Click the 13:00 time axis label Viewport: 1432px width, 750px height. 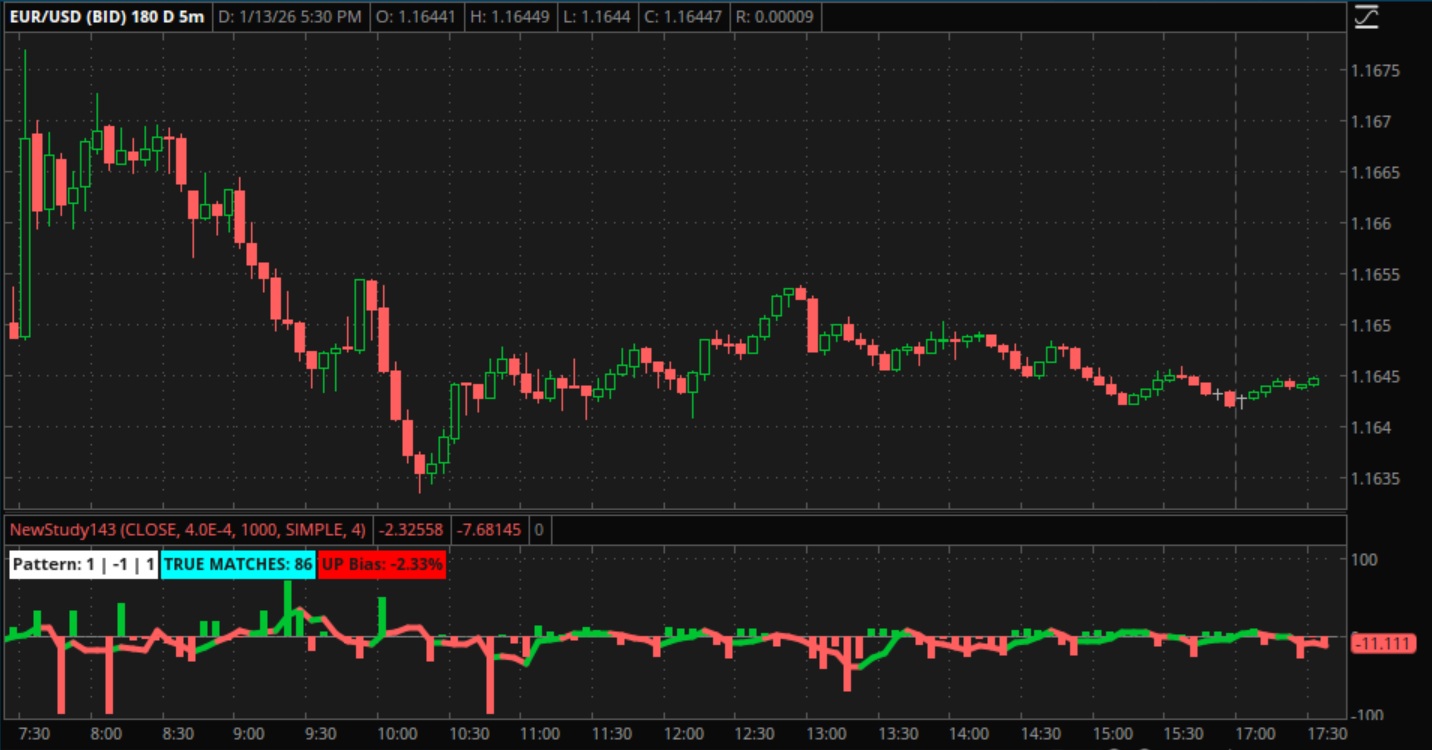tap(828, 734)
